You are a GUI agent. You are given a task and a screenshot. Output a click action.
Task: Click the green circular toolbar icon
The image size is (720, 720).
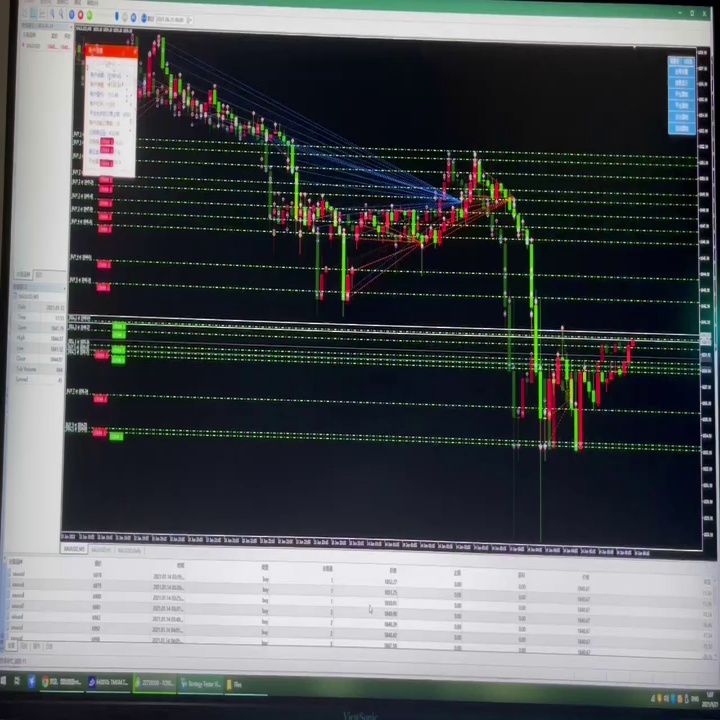(90, 15)
